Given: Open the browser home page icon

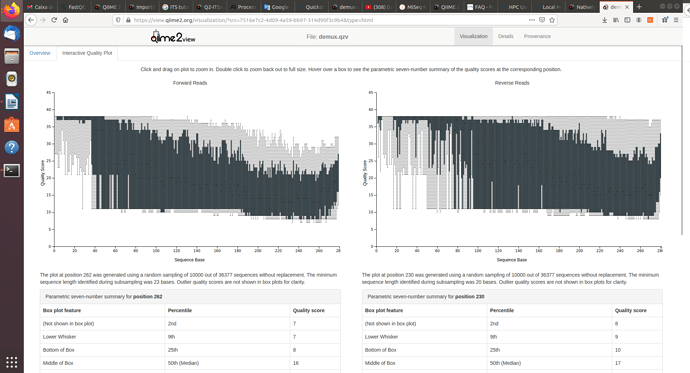Looking at the screenshot, I should click(x=66, y=20).
